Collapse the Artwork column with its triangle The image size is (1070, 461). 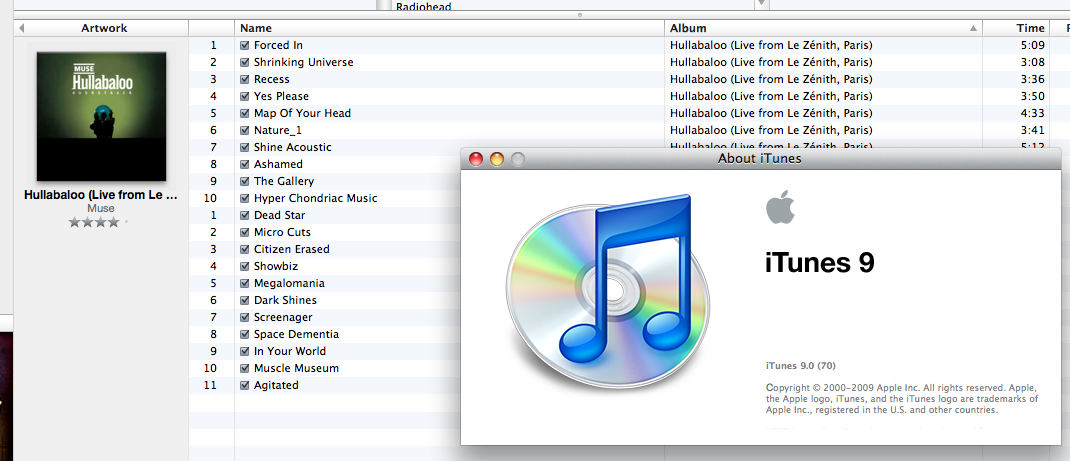(21, 28)
